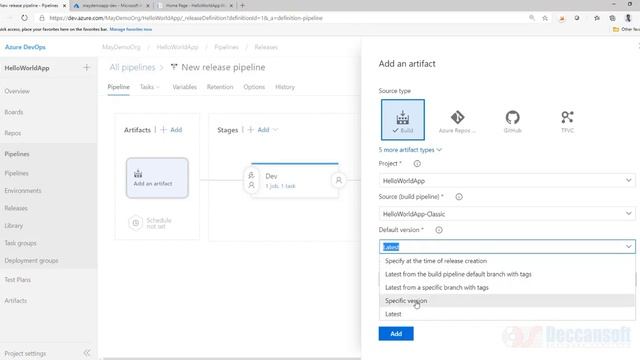Show info for Source build pipeline field
The width and height of the screenshot is (640, 360).
(459, 197)
